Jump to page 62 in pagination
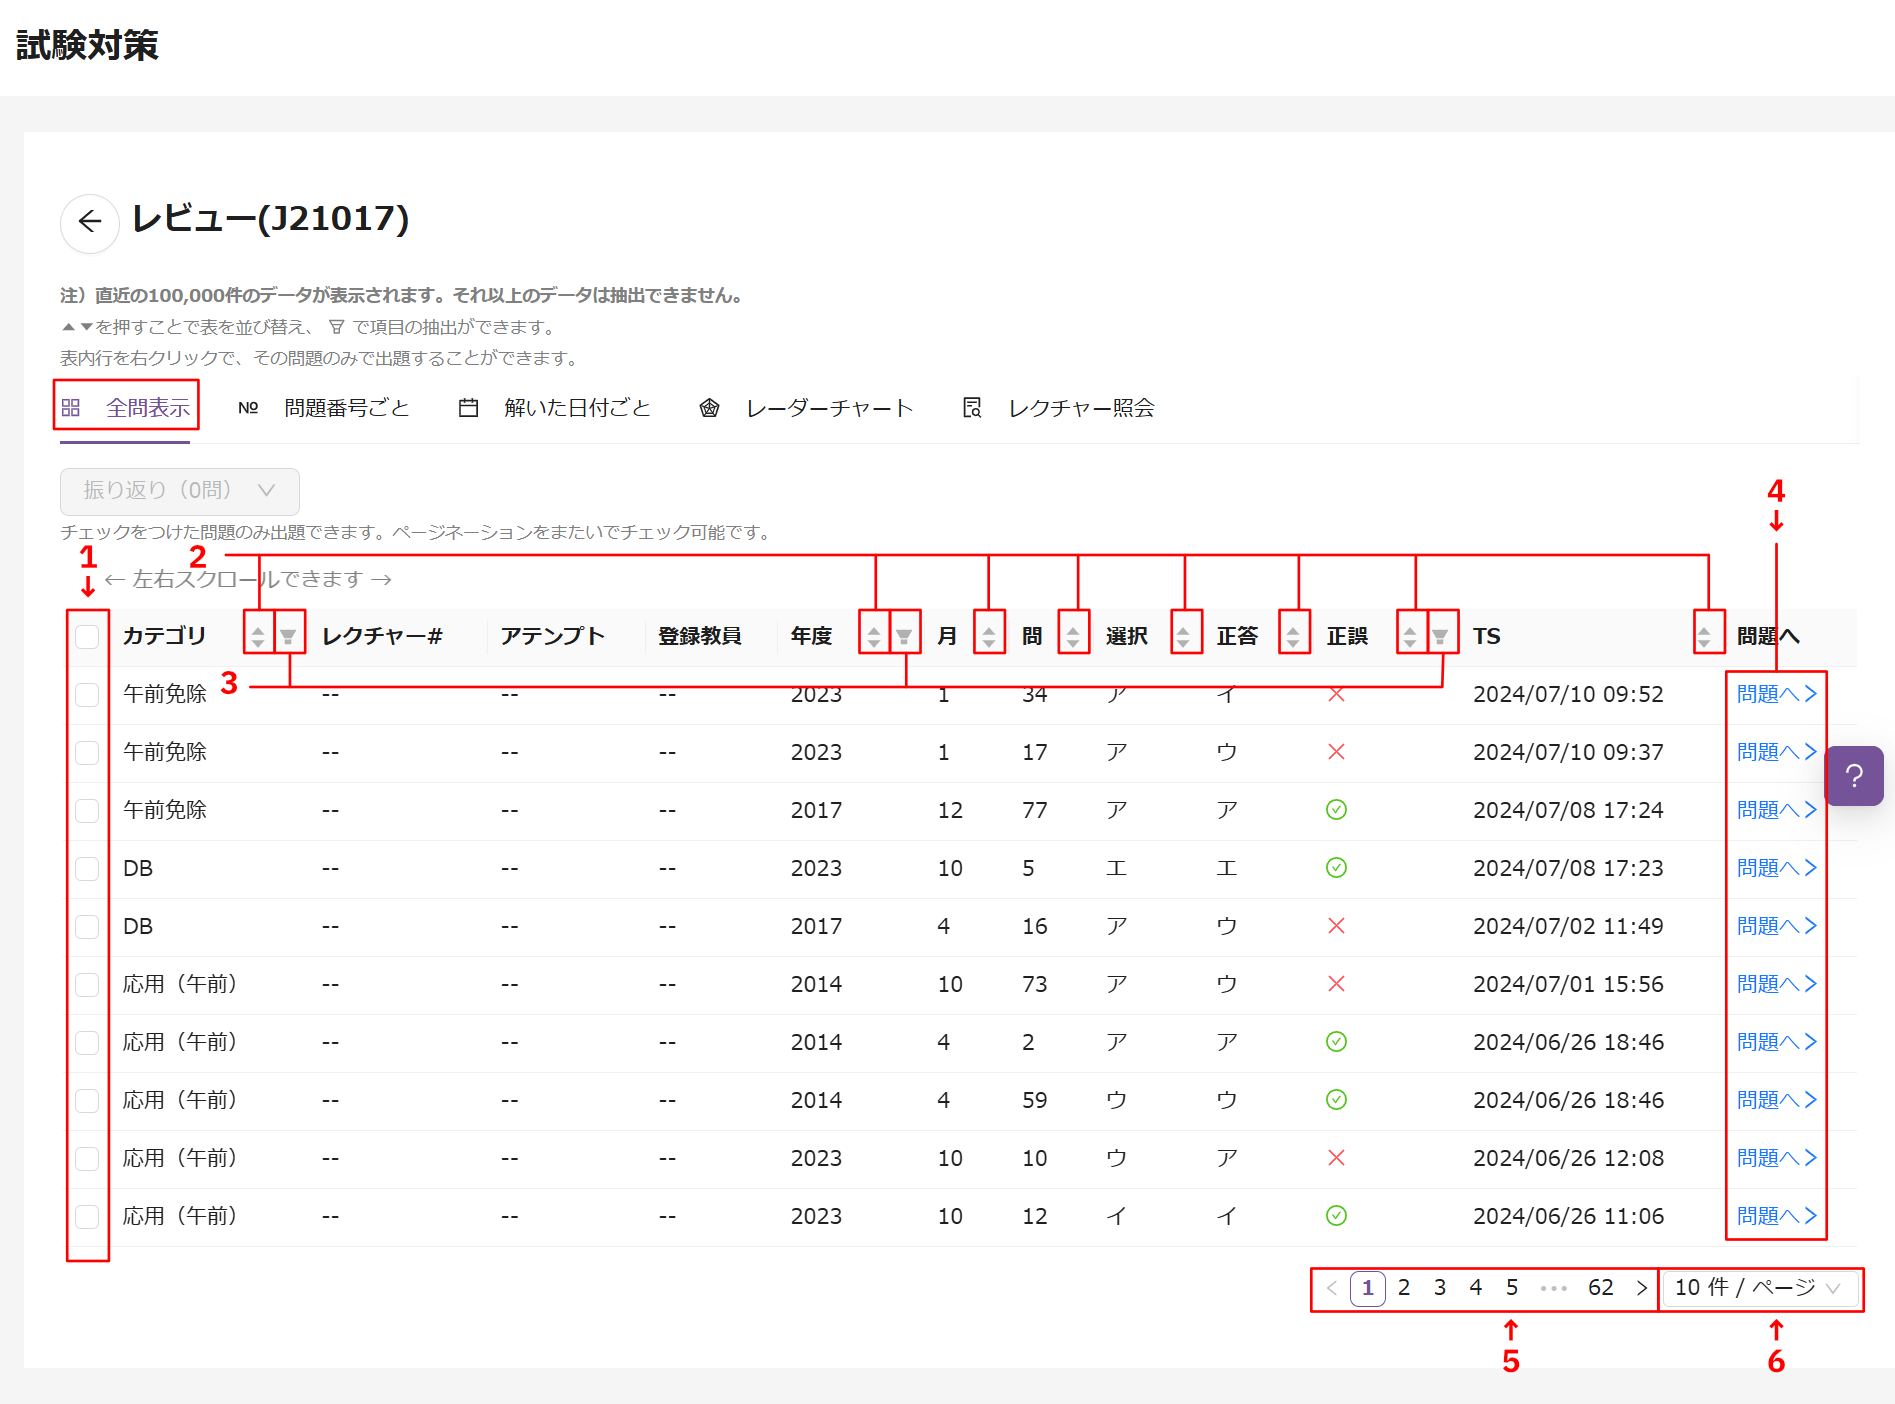Screen dimensions: 1895x1404 1600,1288
